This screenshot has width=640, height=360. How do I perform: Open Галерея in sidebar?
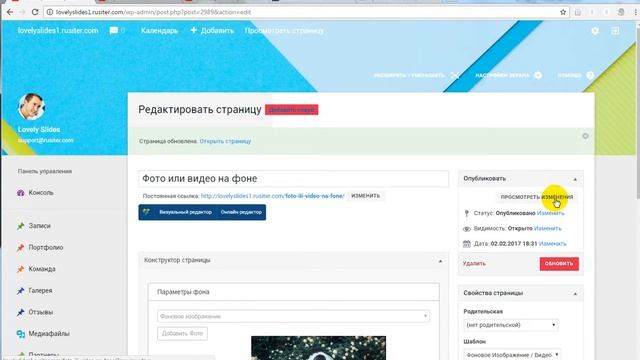(x=40, y=291)
